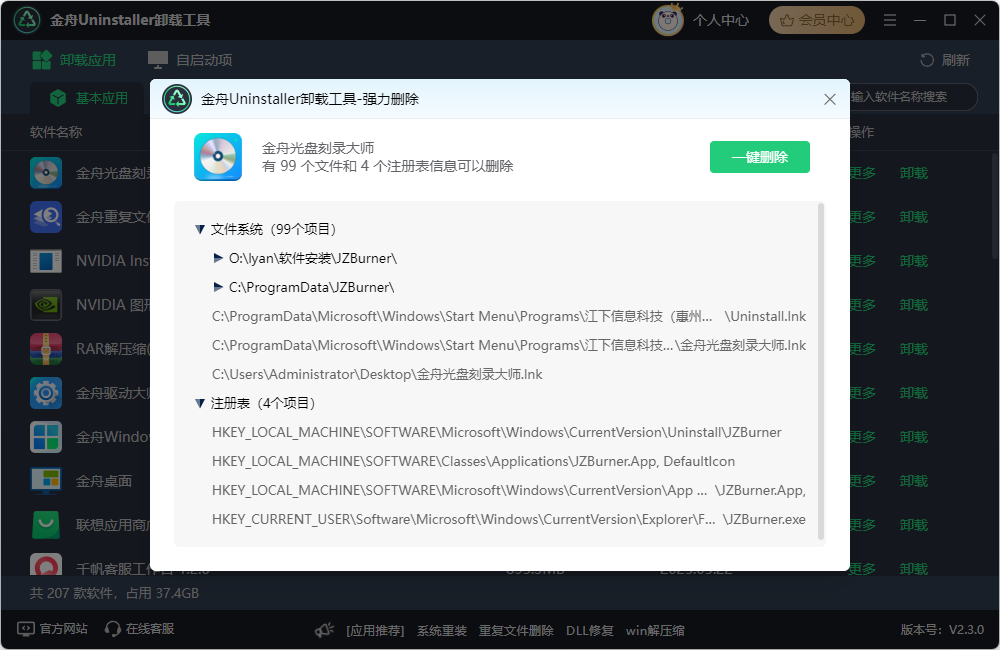The width and height of the screenshot is (1000, 650).
Task: Click the disc icon of 金舟光盘刻录大师 in dialog
Action: pyautogui.click(x=218, y=157)
